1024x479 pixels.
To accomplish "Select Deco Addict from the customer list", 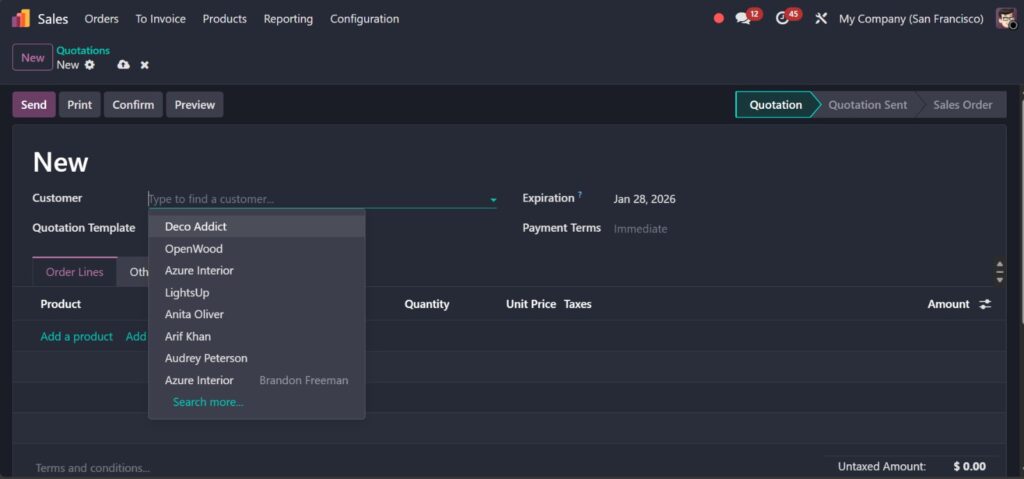I will [196, 227].
